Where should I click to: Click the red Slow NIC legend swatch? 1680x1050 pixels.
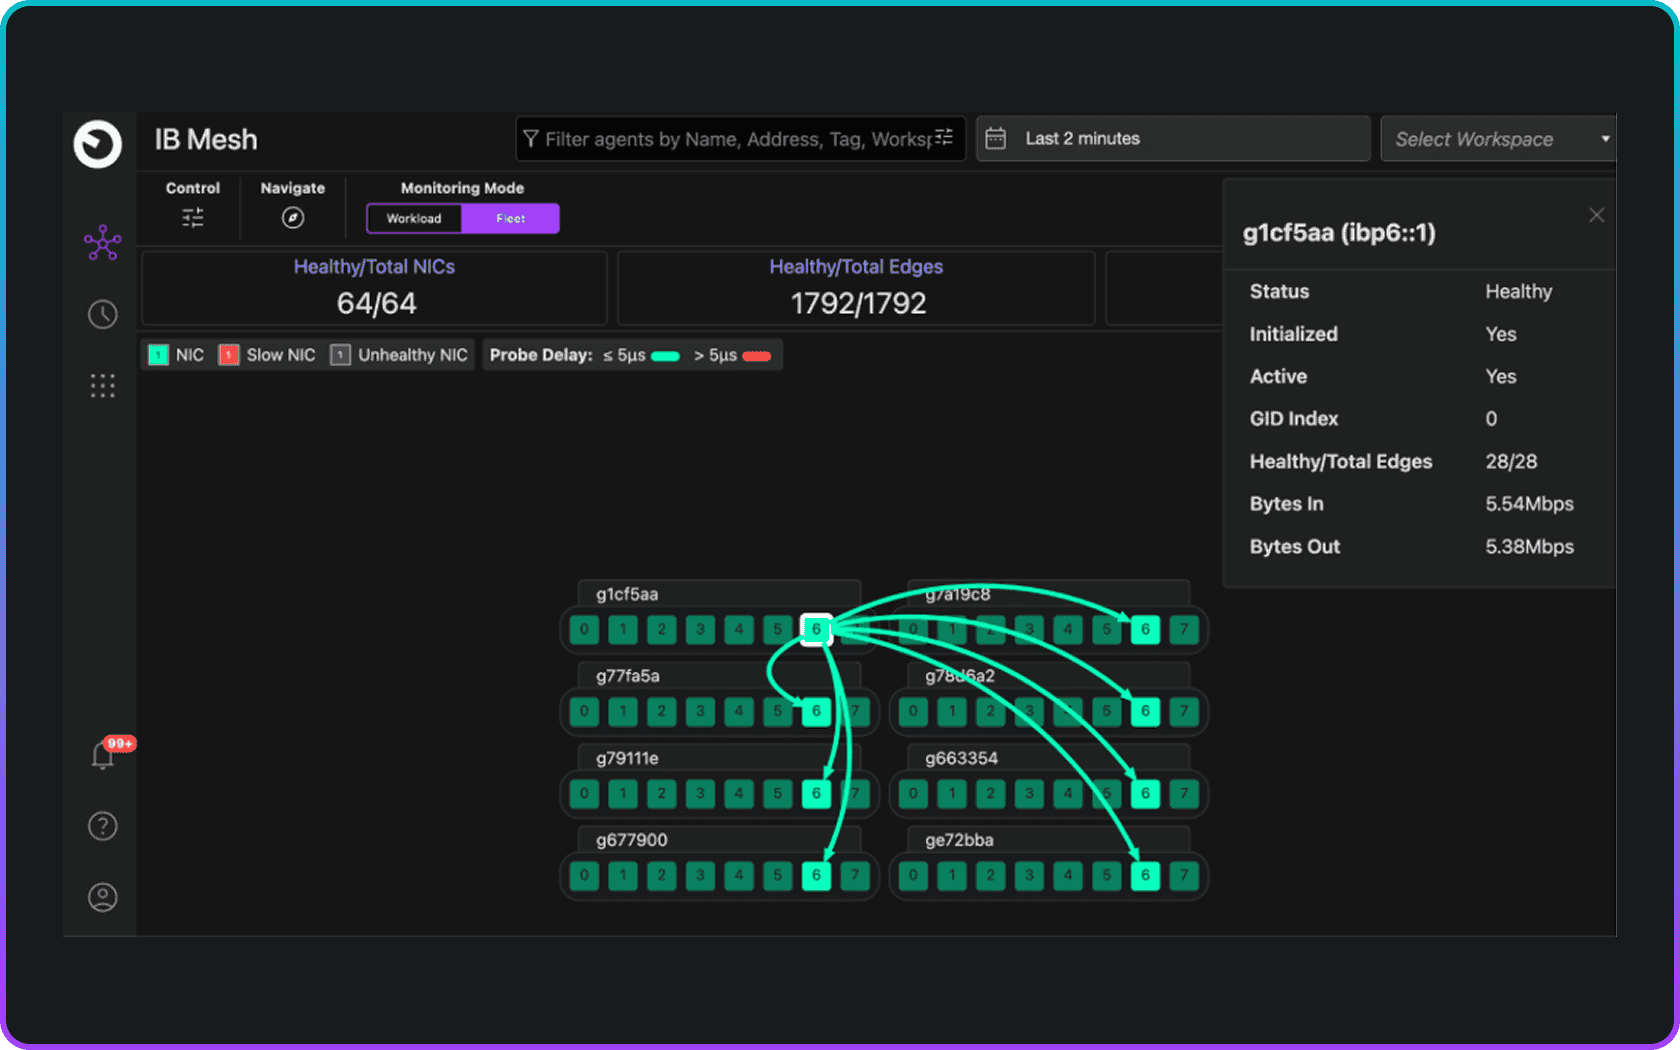(x=229, y=355)
